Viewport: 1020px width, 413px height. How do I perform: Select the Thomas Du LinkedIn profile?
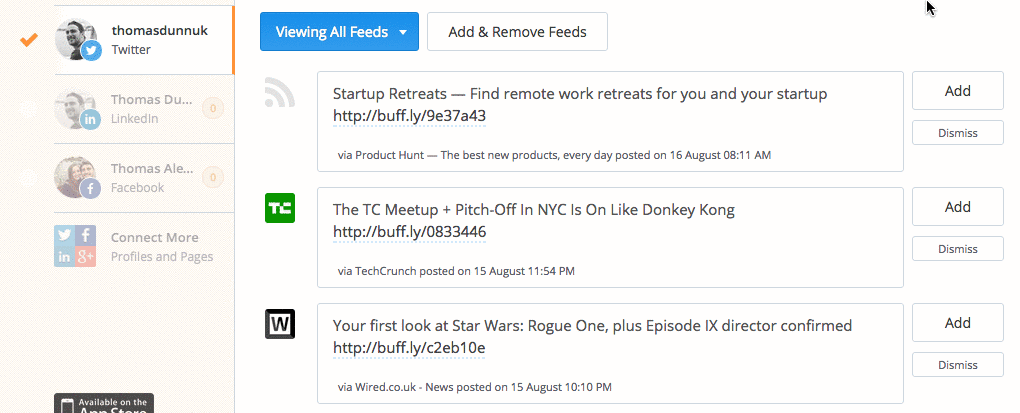[x=144, y=109]
